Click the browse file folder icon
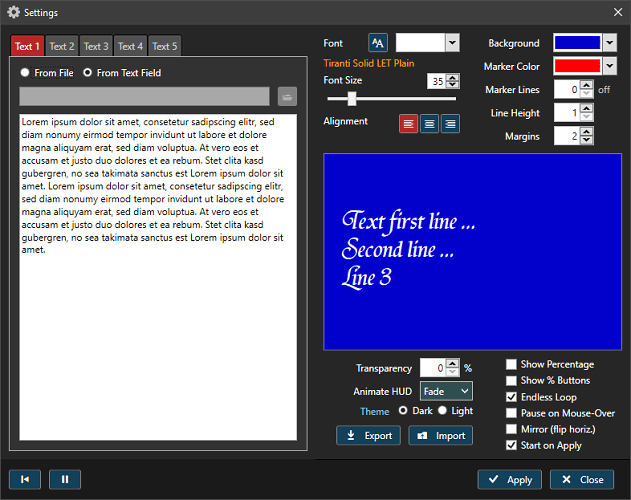The image size is (631, 500). (x=287, y=96)
